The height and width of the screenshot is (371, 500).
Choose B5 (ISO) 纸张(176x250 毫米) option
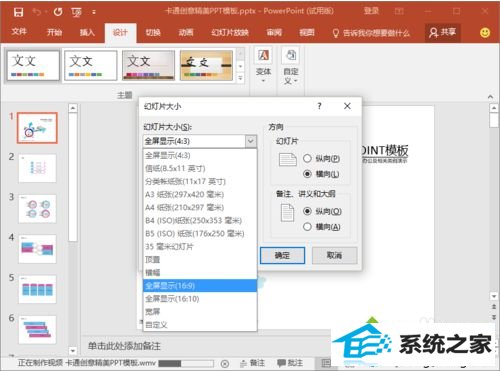(200, 233)
